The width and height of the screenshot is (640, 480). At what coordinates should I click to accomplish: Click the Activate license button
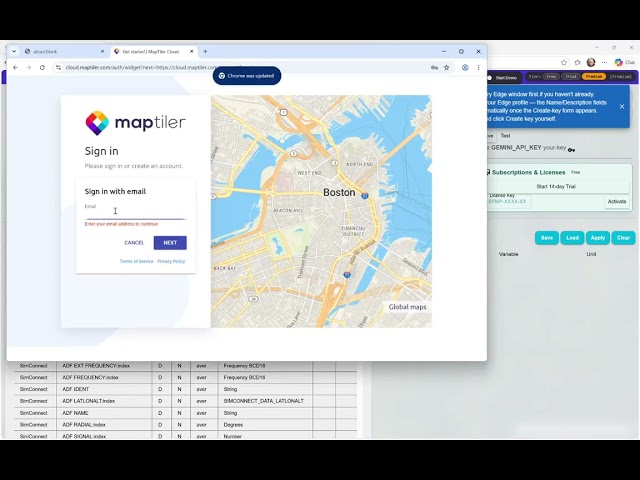tap(617, 202)
